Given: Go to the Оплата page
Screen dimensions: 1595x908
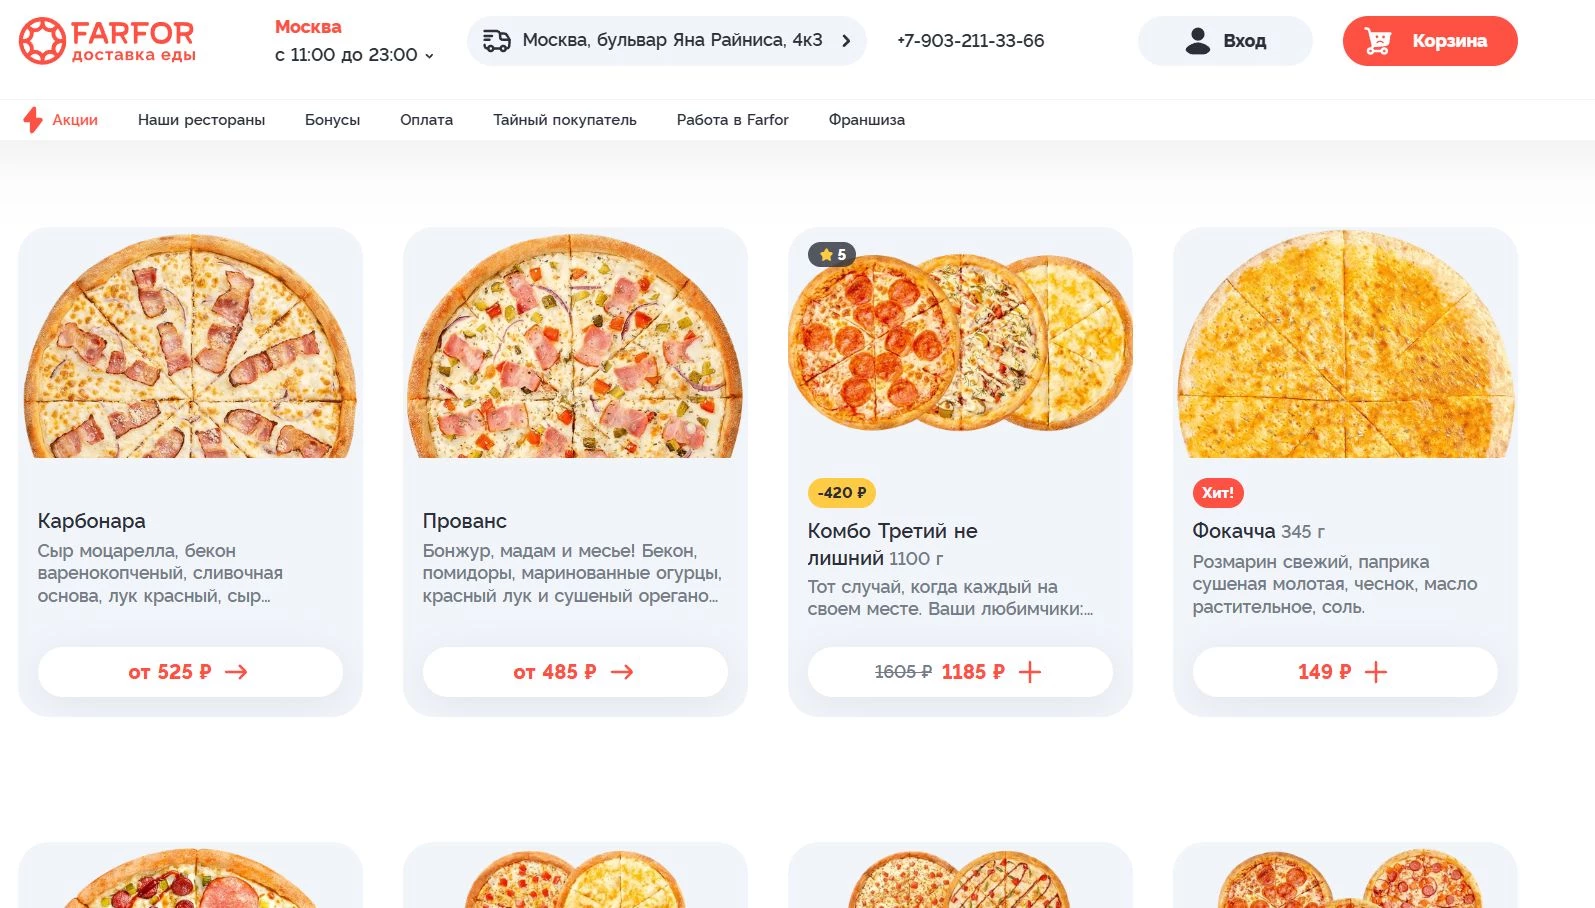Looking at the screenshot, I should [x=426, y=120].
